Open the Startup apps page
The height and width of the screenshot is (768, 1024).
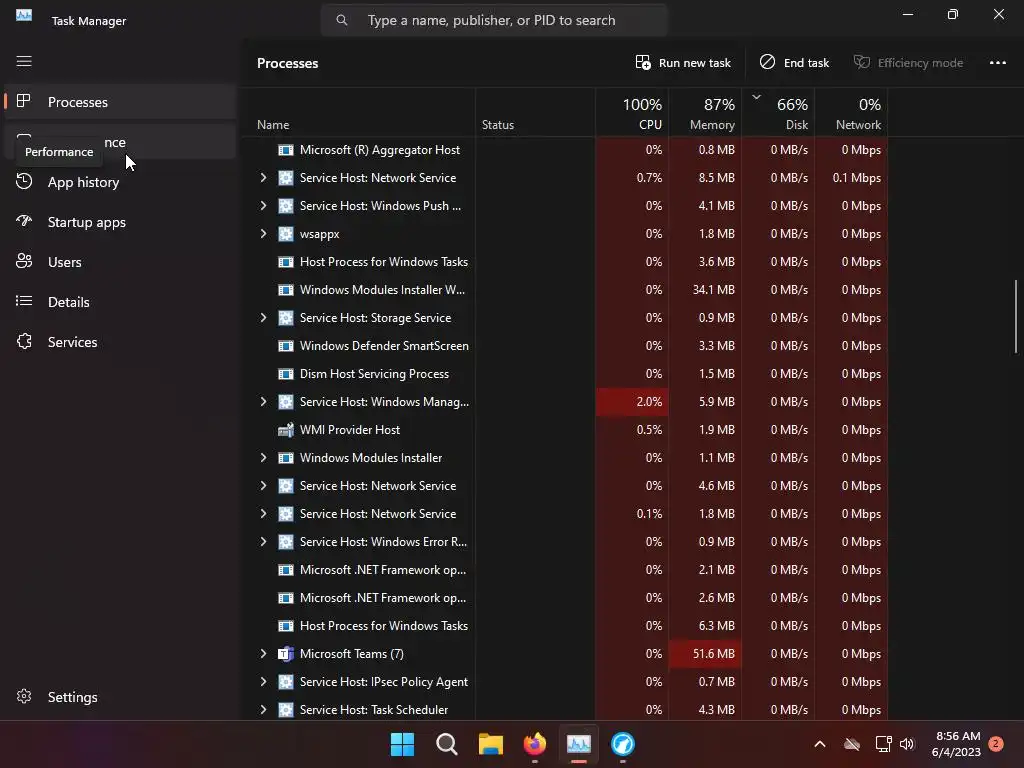[120, 222]
